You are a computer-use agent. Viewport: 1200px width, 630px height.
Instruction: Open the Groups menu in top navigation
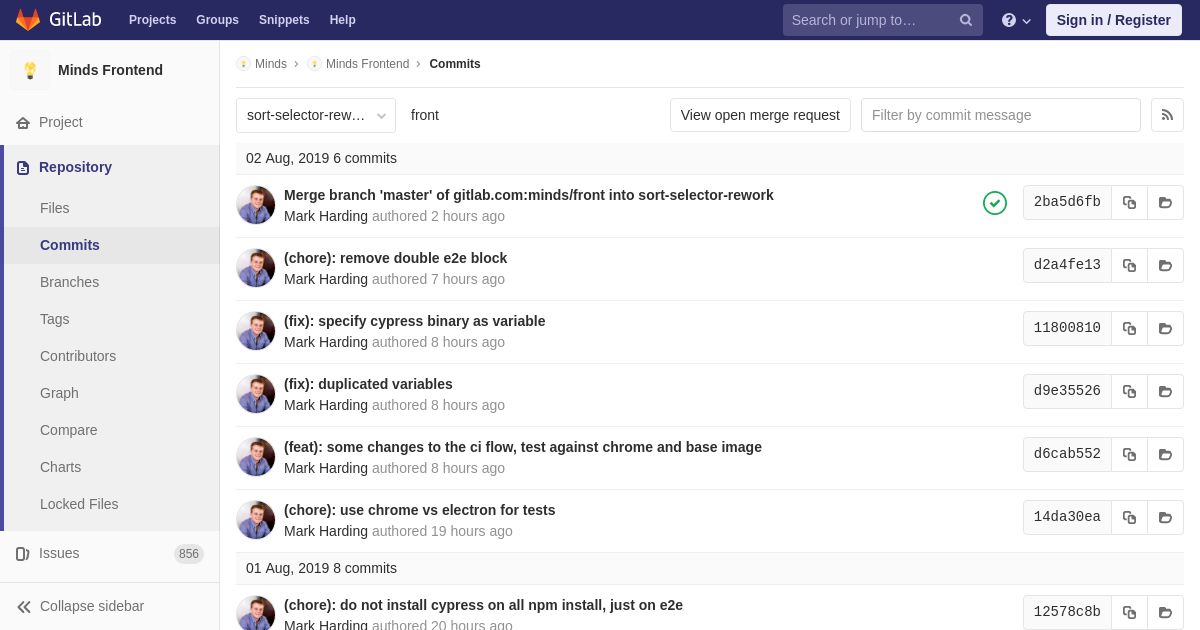217,20
